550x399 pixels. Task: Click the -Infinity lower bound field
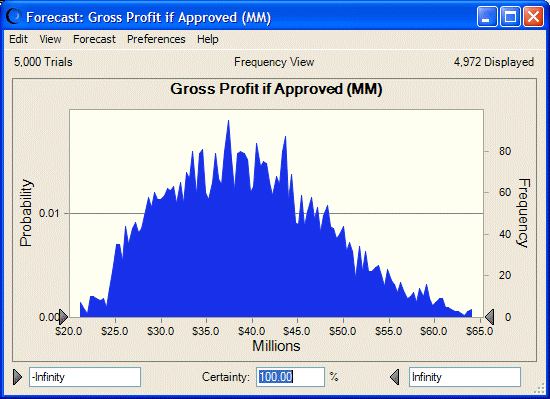(x=85, y=377)
